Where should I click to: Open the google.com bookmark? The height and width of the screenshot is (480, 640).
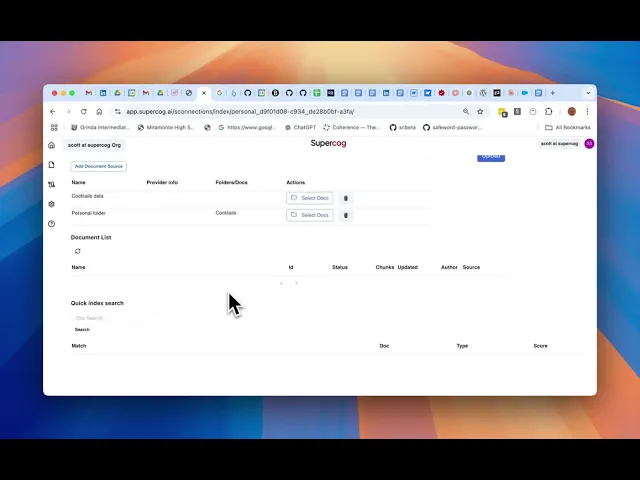coord(247,127)
